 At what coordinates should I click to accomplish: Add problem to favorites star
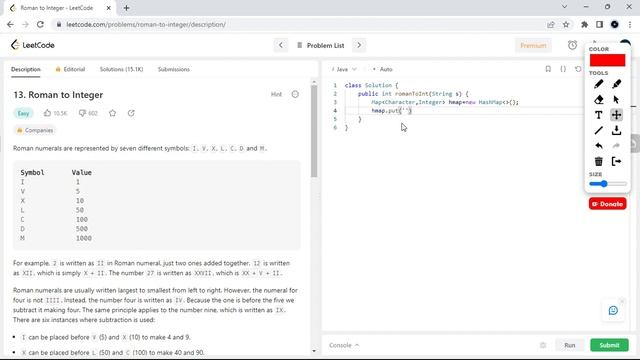click(x=113, y=113)
